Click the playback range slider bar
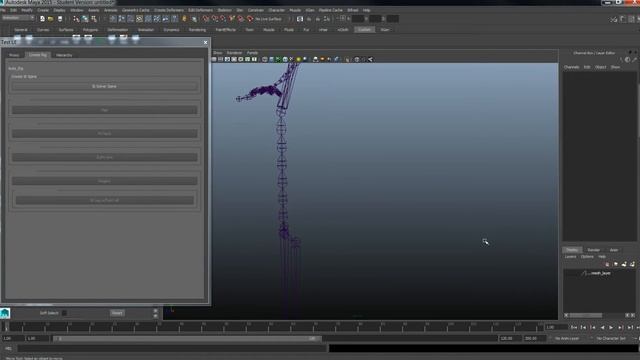 (187, 338)
